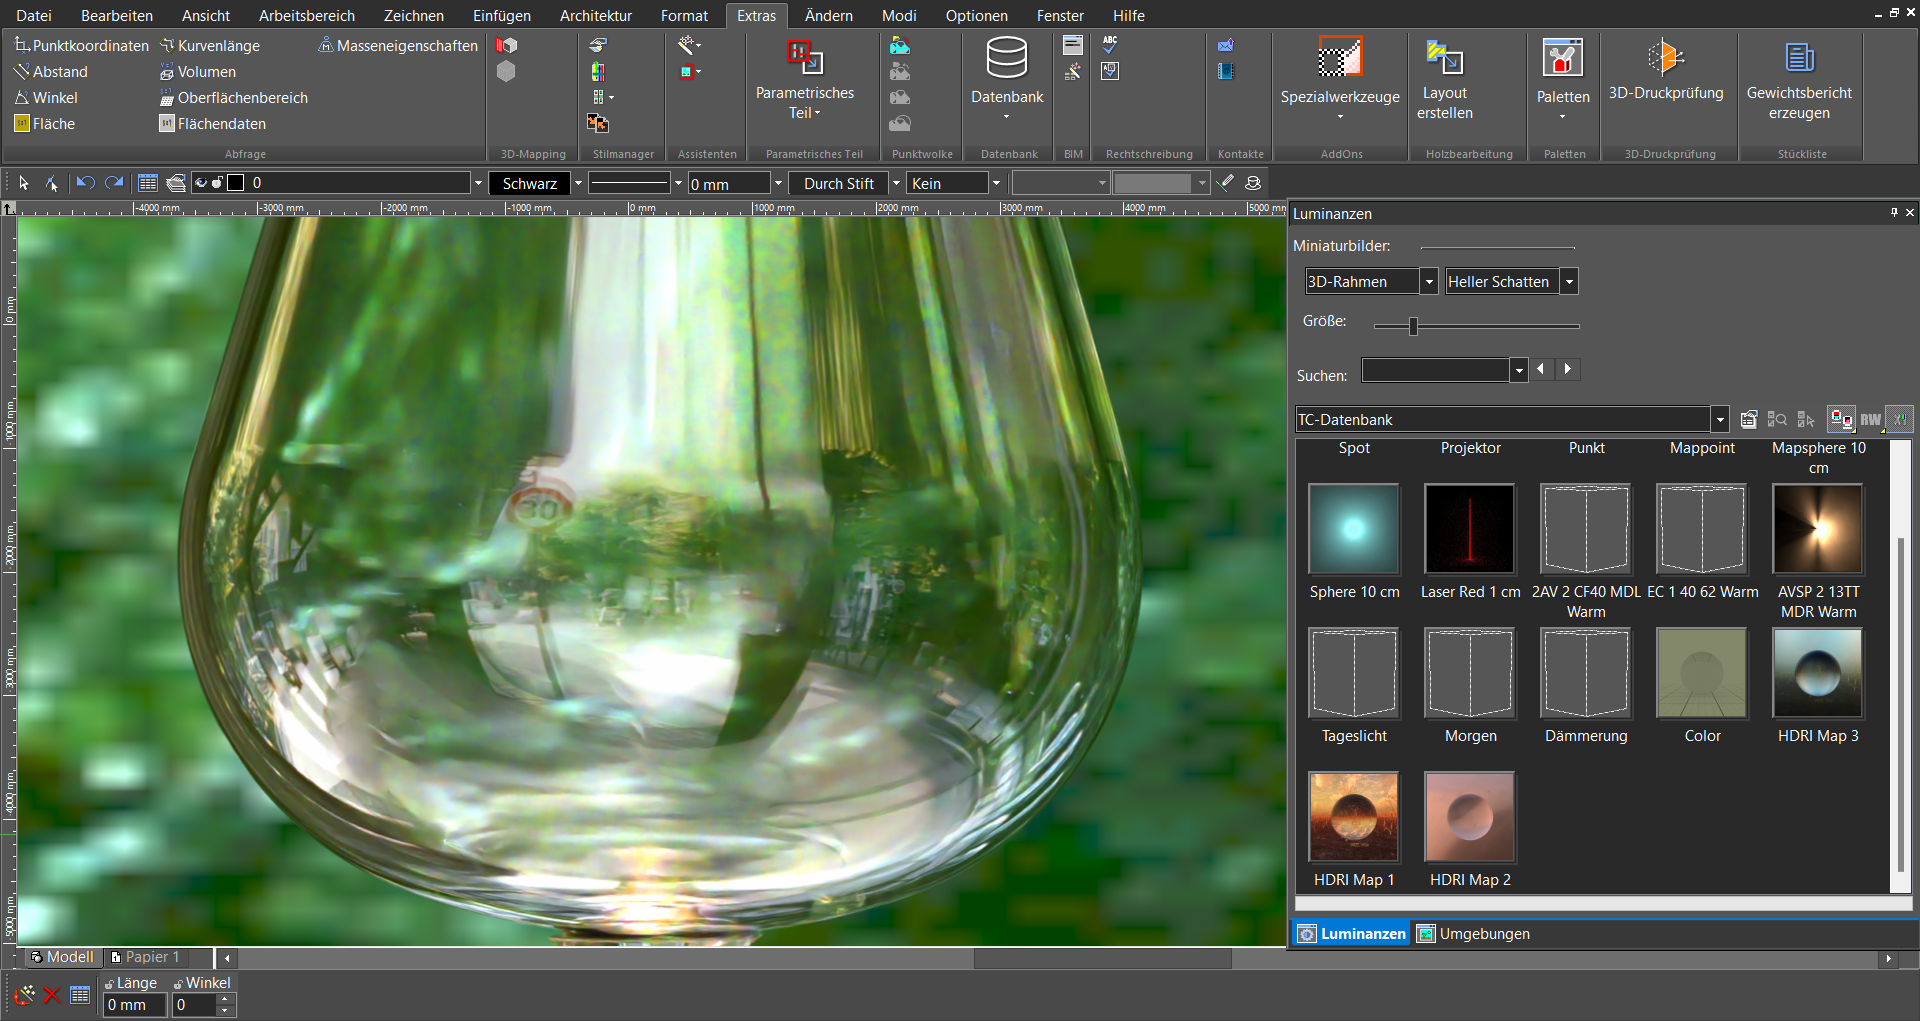Click the cancel red X icon
The width and height of the screenshot is (1920, 1021).
click(x=52, y=995)
